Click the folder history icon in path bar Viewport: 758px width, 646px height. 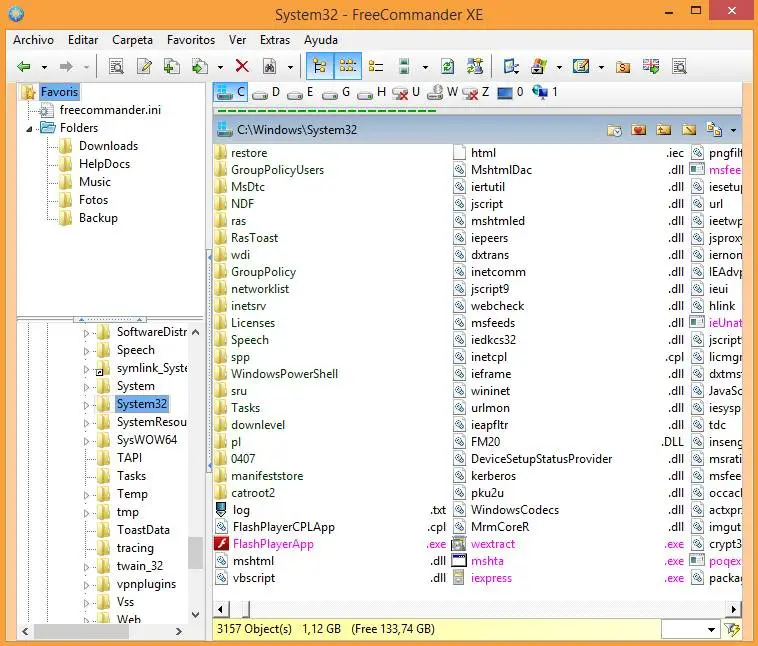click(x=614, y=130)
